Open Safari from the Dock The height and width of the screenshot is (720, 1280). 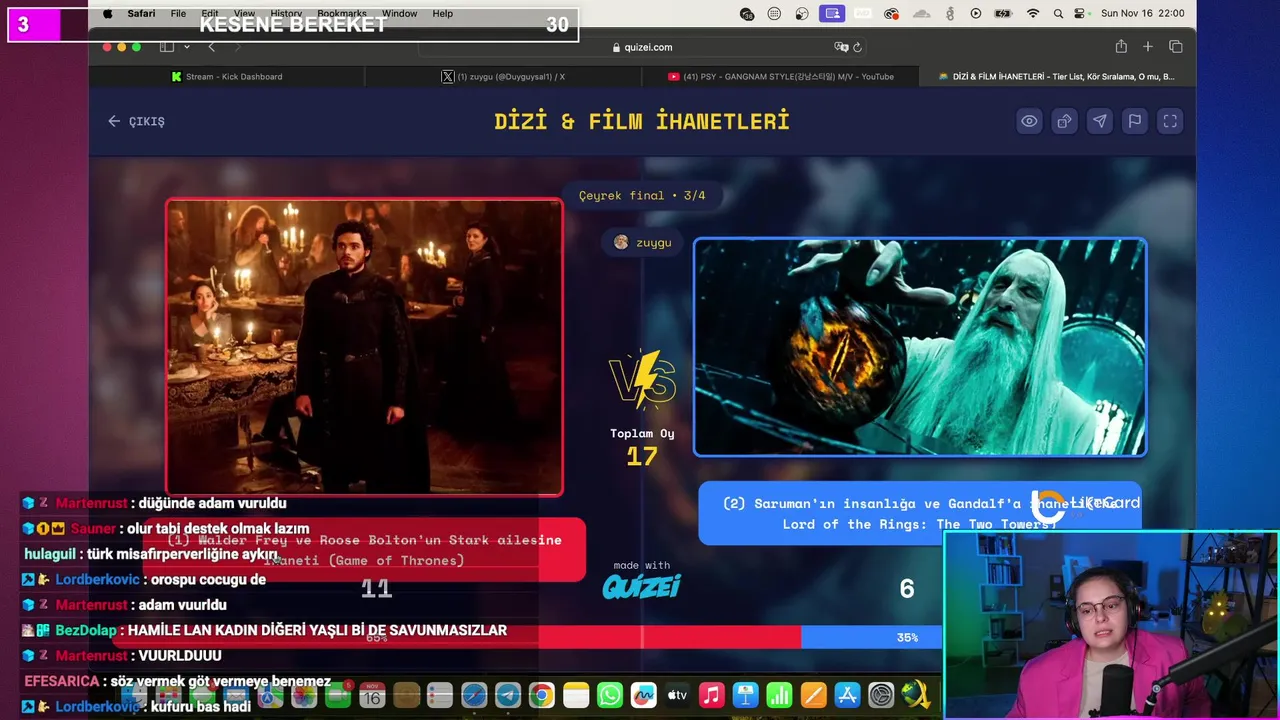tap(473, 695)
